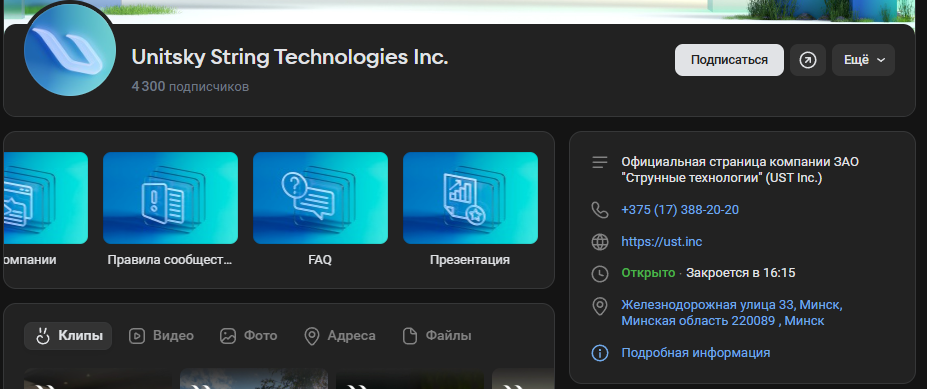
Task: Click the Unitsky community avatar logo
Action: click(70, 51)
